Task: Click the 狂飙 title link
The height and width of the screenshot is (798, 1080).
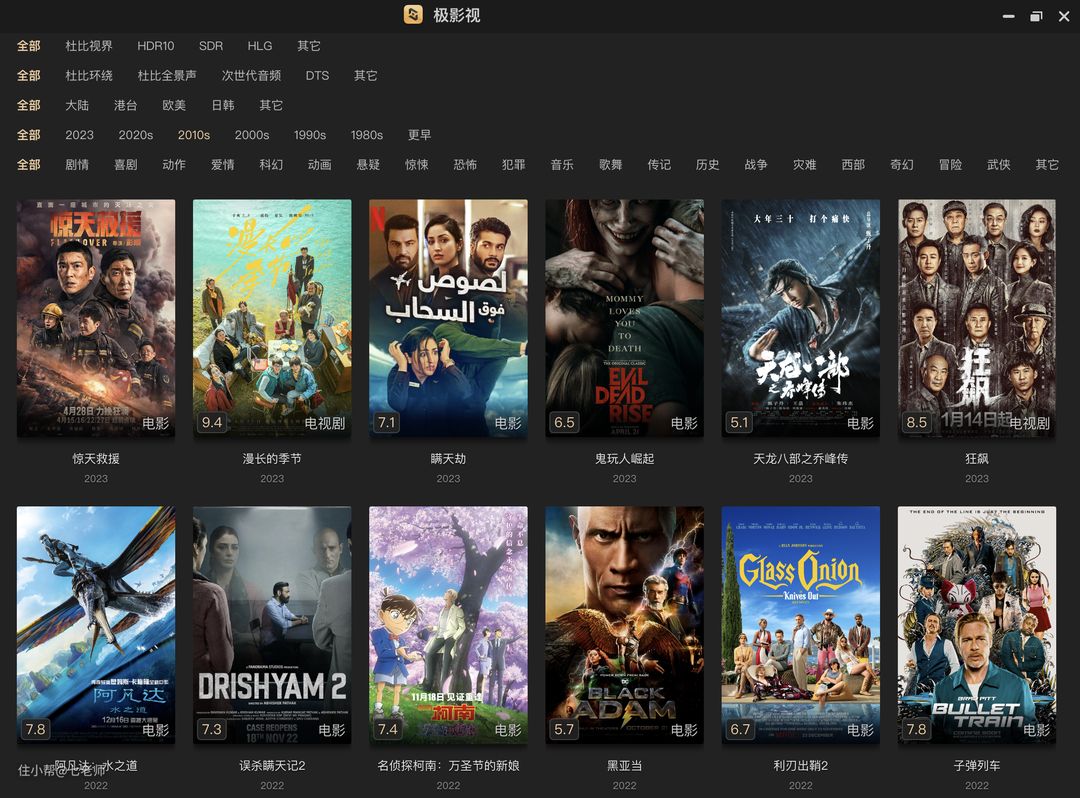Action: (976, 459)
